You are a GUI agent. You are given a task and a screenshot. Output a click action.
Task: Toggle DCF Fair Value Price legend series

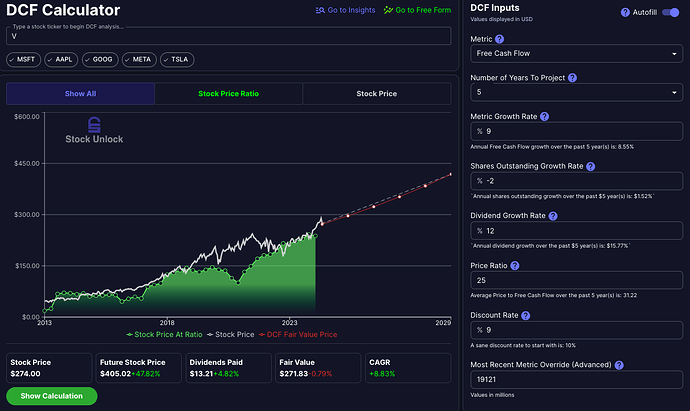click(298, 334)
